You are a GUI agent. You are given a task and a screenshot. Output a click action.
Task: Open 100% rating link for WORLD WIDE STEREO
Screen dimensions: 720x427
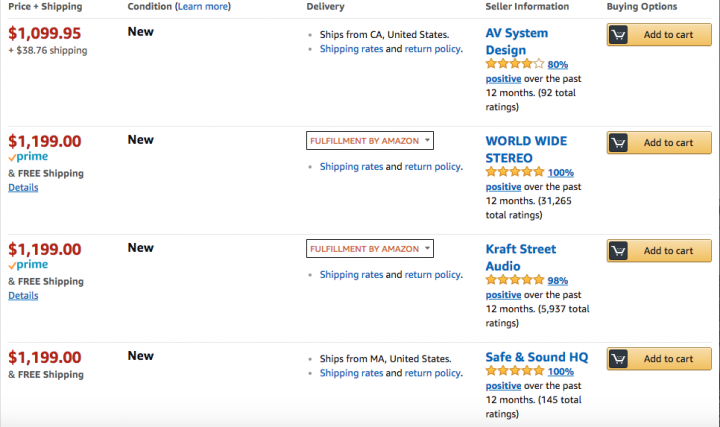tap(561, 173)
